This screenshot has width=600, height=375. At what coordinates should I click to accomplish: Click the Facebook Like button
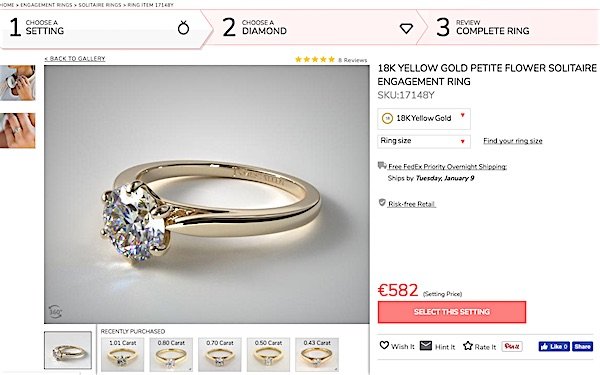pyautogui.click(x=554, y=346)
